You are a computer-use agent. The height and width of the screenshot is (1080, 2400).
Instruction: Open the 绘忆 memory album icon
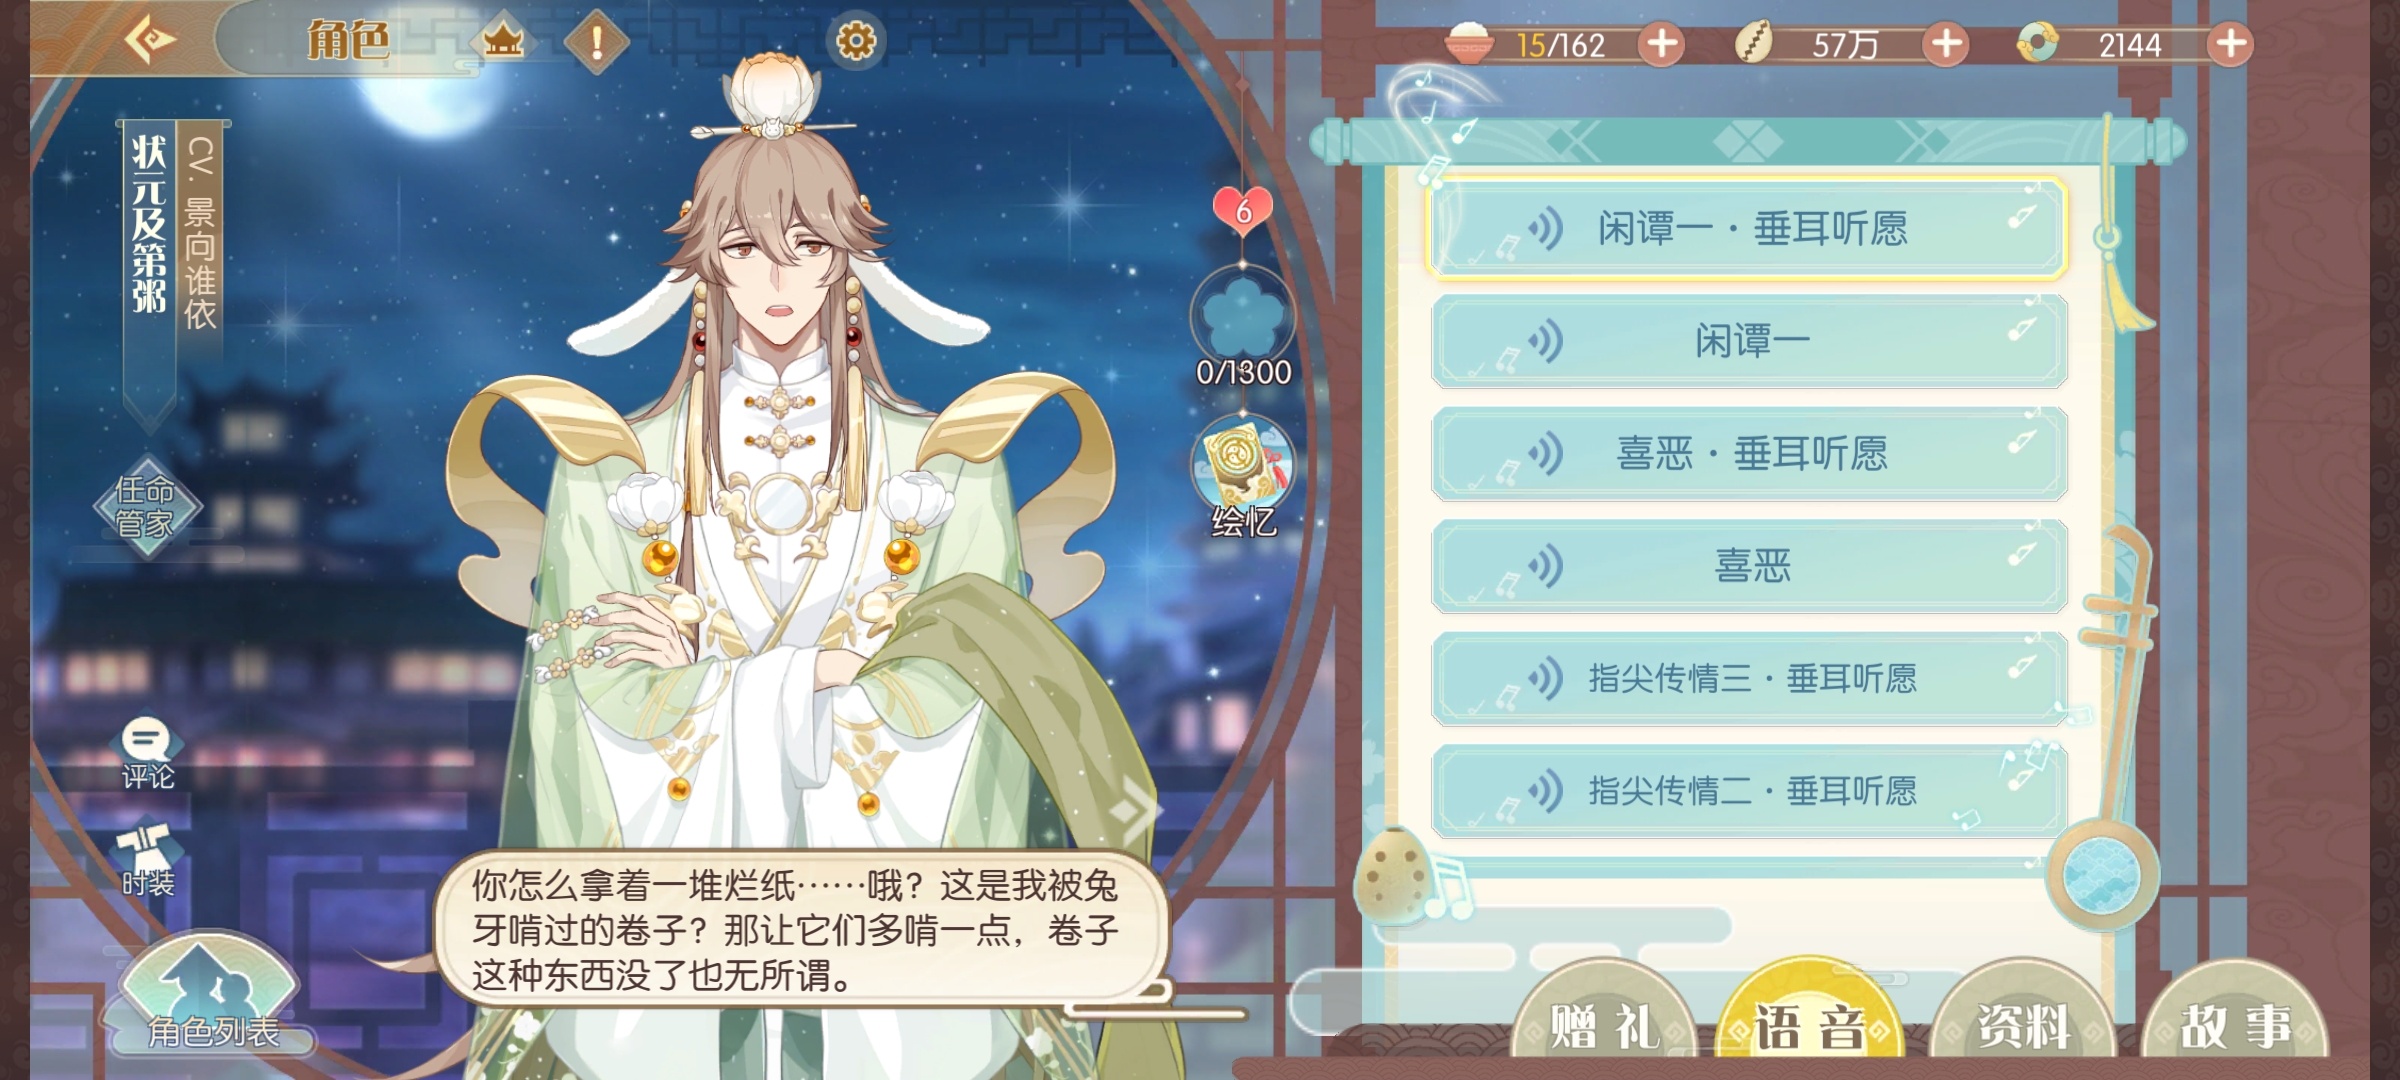click(x=1243, y=476)
